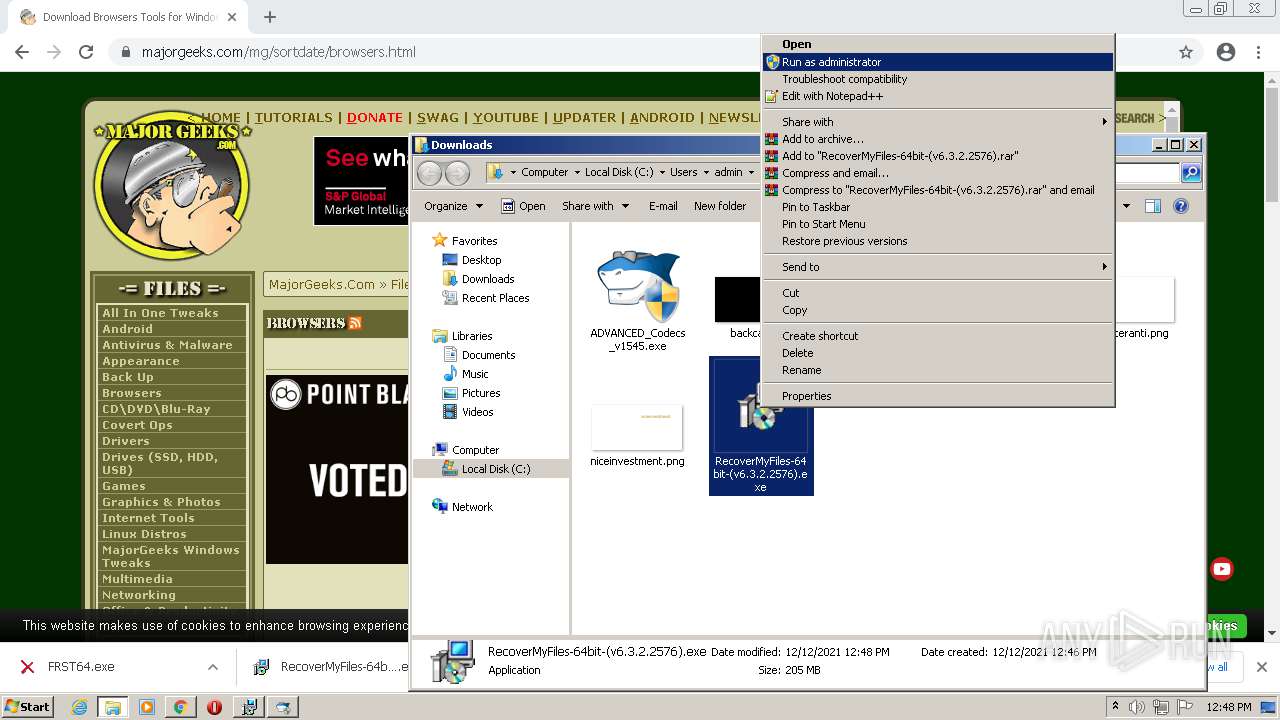Open a new Chrome tab with plus
Image resolution: width=1280 pixels, height=720 pixels.
pos(270,17)
